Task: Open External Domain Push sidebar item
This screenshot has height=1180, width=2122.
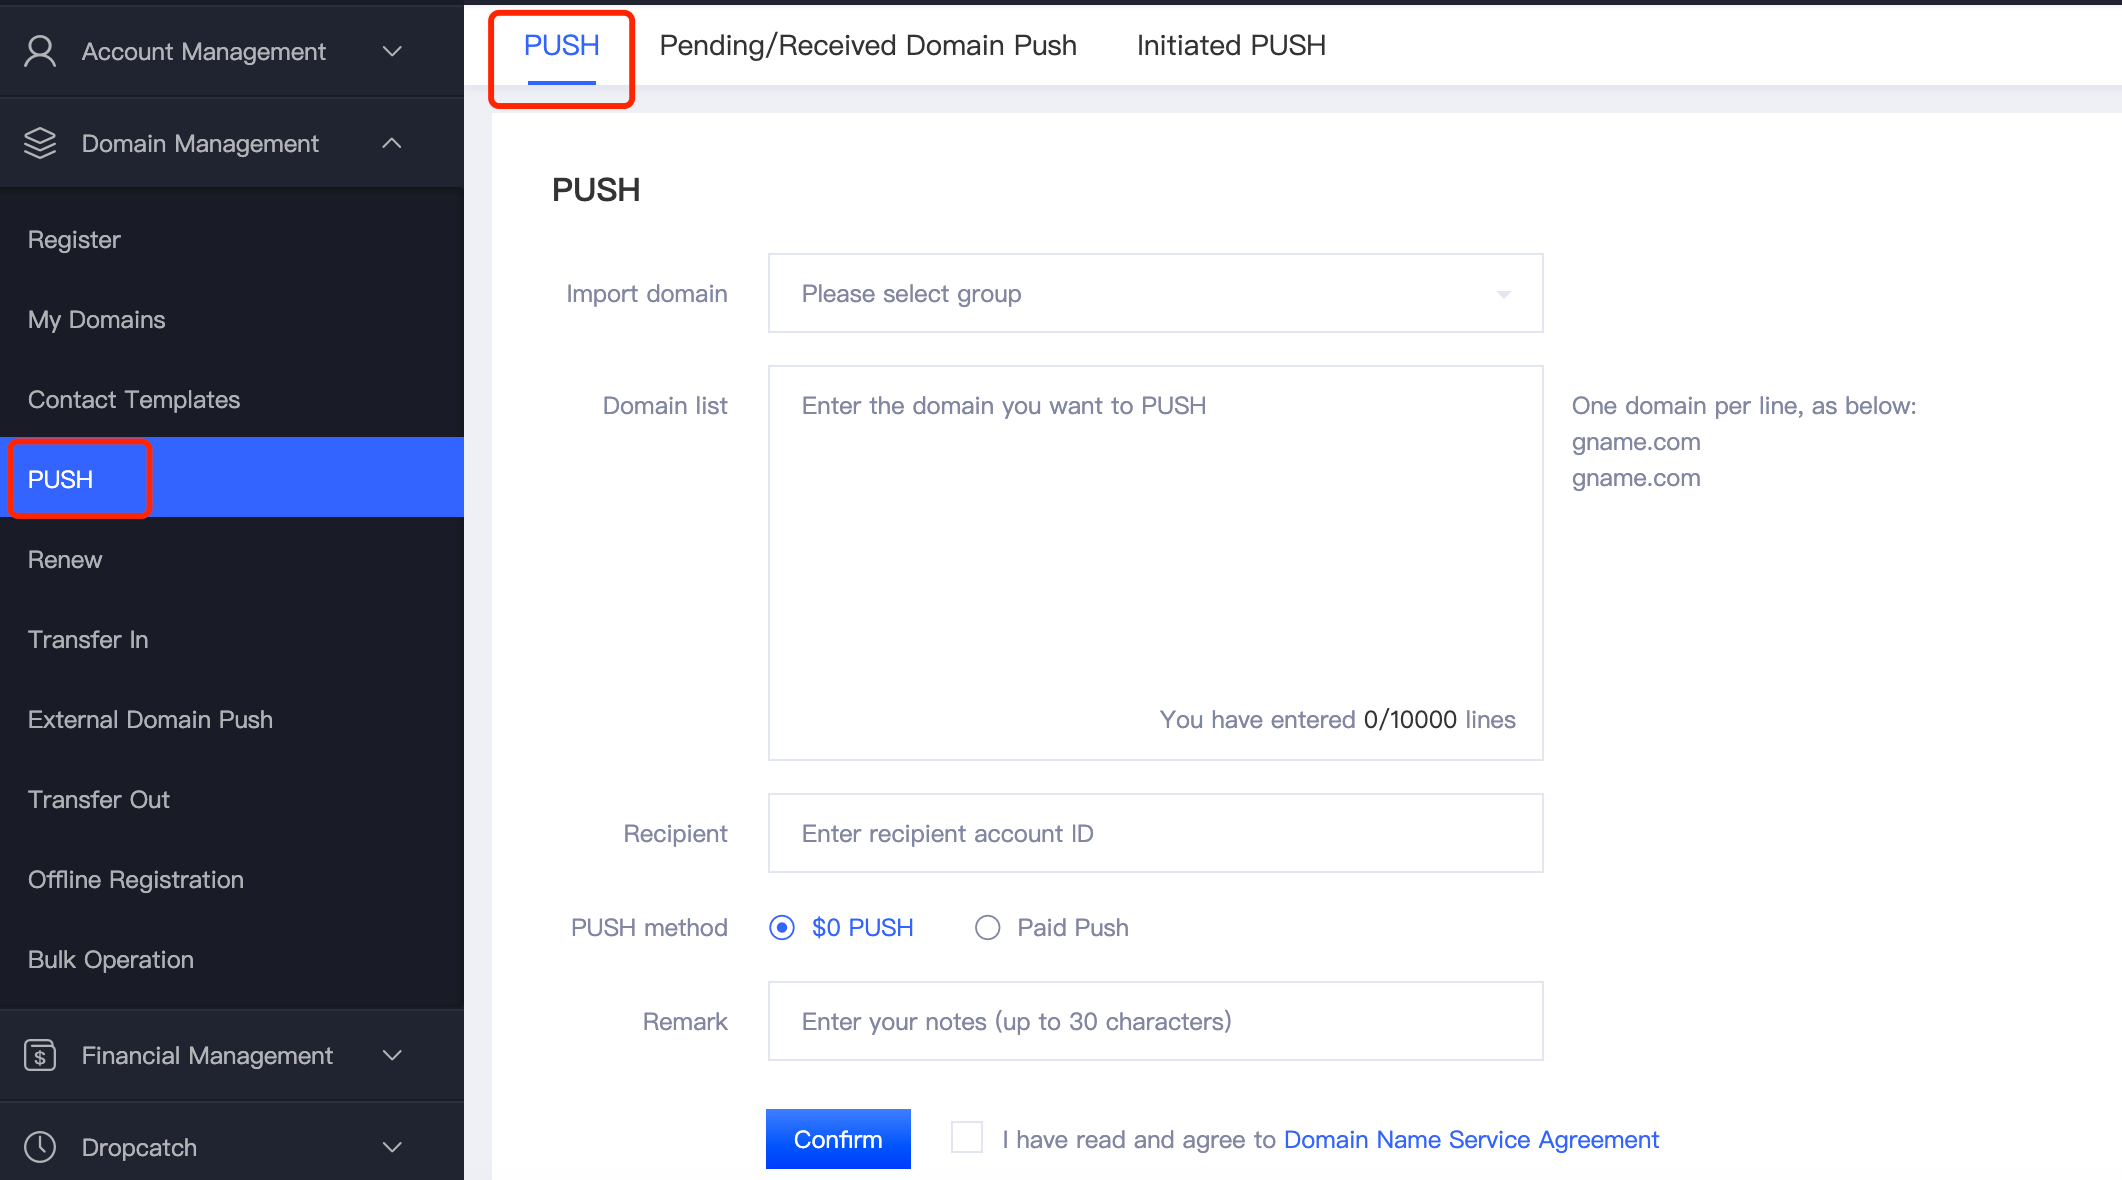Action: [x=150, y=719]
